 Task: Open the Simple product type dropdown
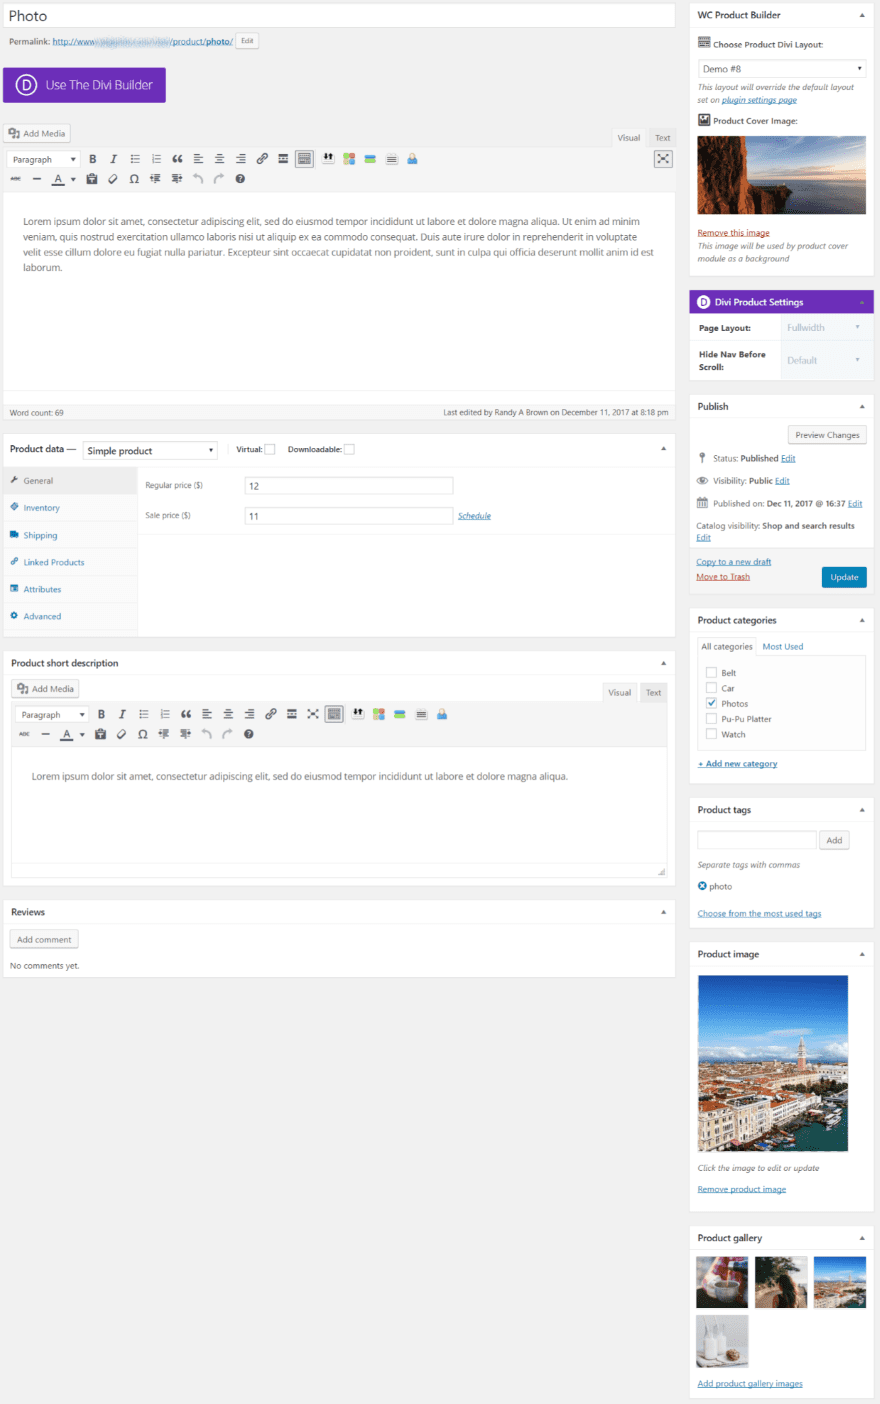pyautogui.click(x=150, y=450)
